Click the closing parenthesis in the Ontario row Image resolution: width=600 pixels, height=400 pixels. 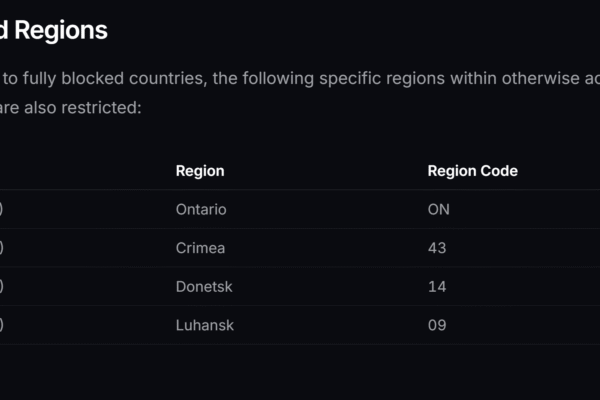point(2,210)
